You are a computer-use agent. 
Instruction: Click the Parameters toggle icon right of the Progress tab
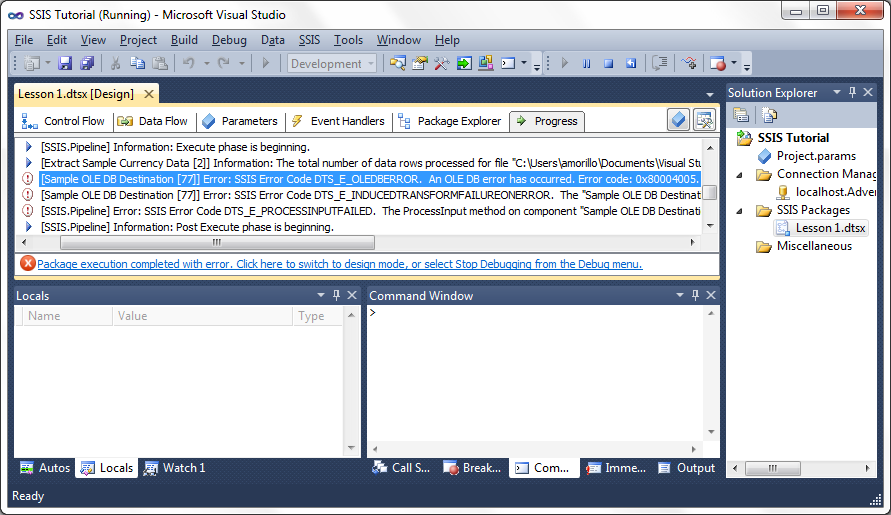[x=678, y=120]
